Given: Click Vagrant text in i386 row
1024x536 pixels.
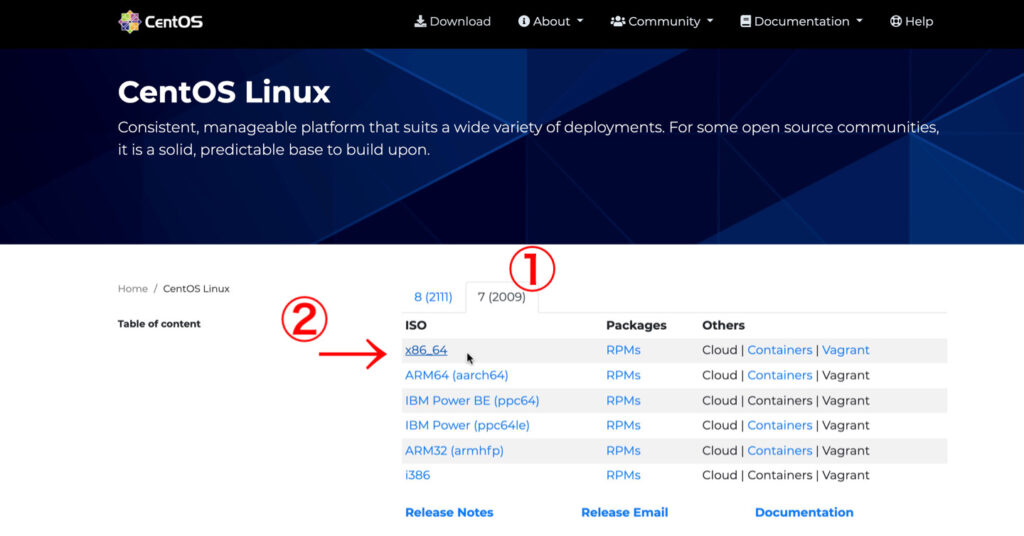Looking at the screenshot, I should pos(846,475).
